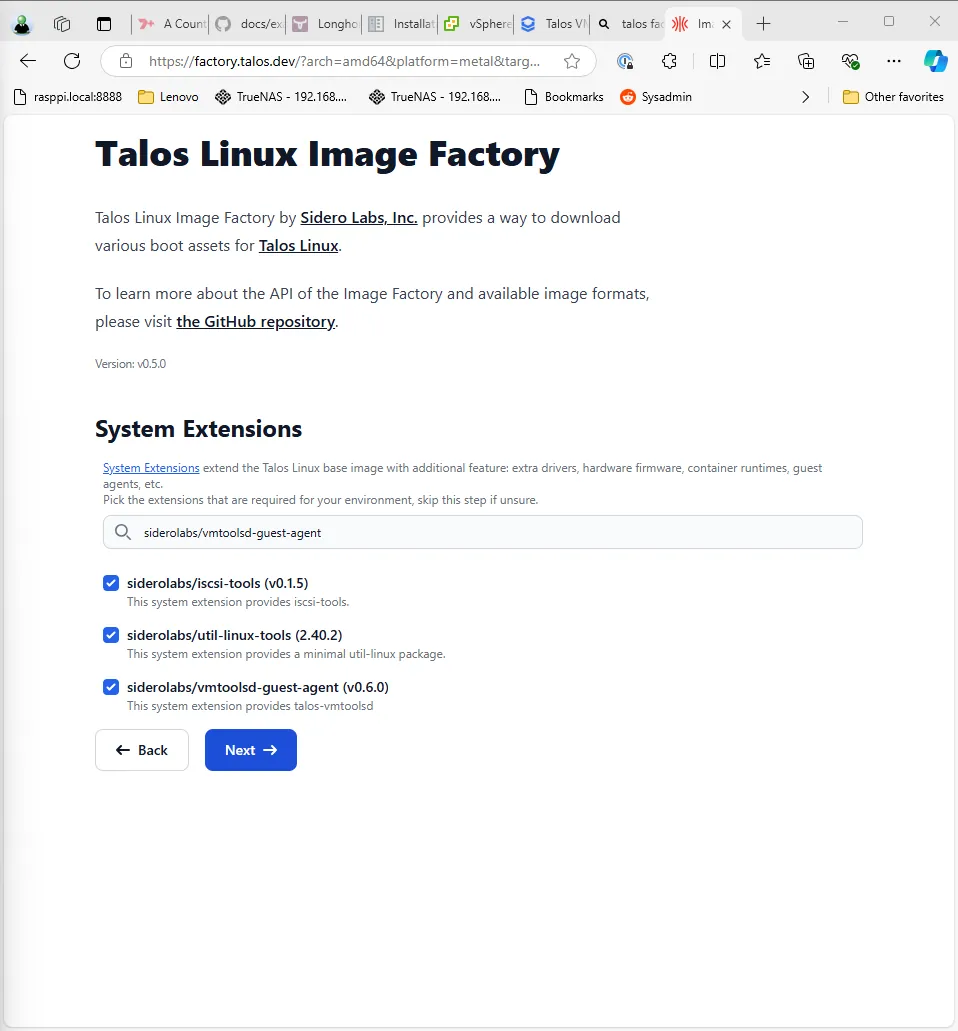The width and height of the screenshot is (958, 1031).
Task: Click the Next button
Action: [250, 750]
